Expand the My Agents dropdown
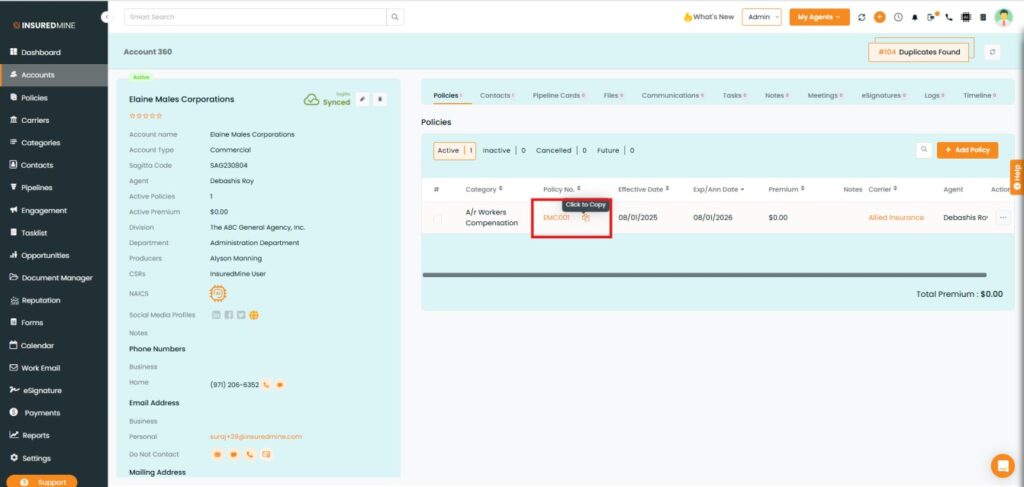 pos(819,17)
